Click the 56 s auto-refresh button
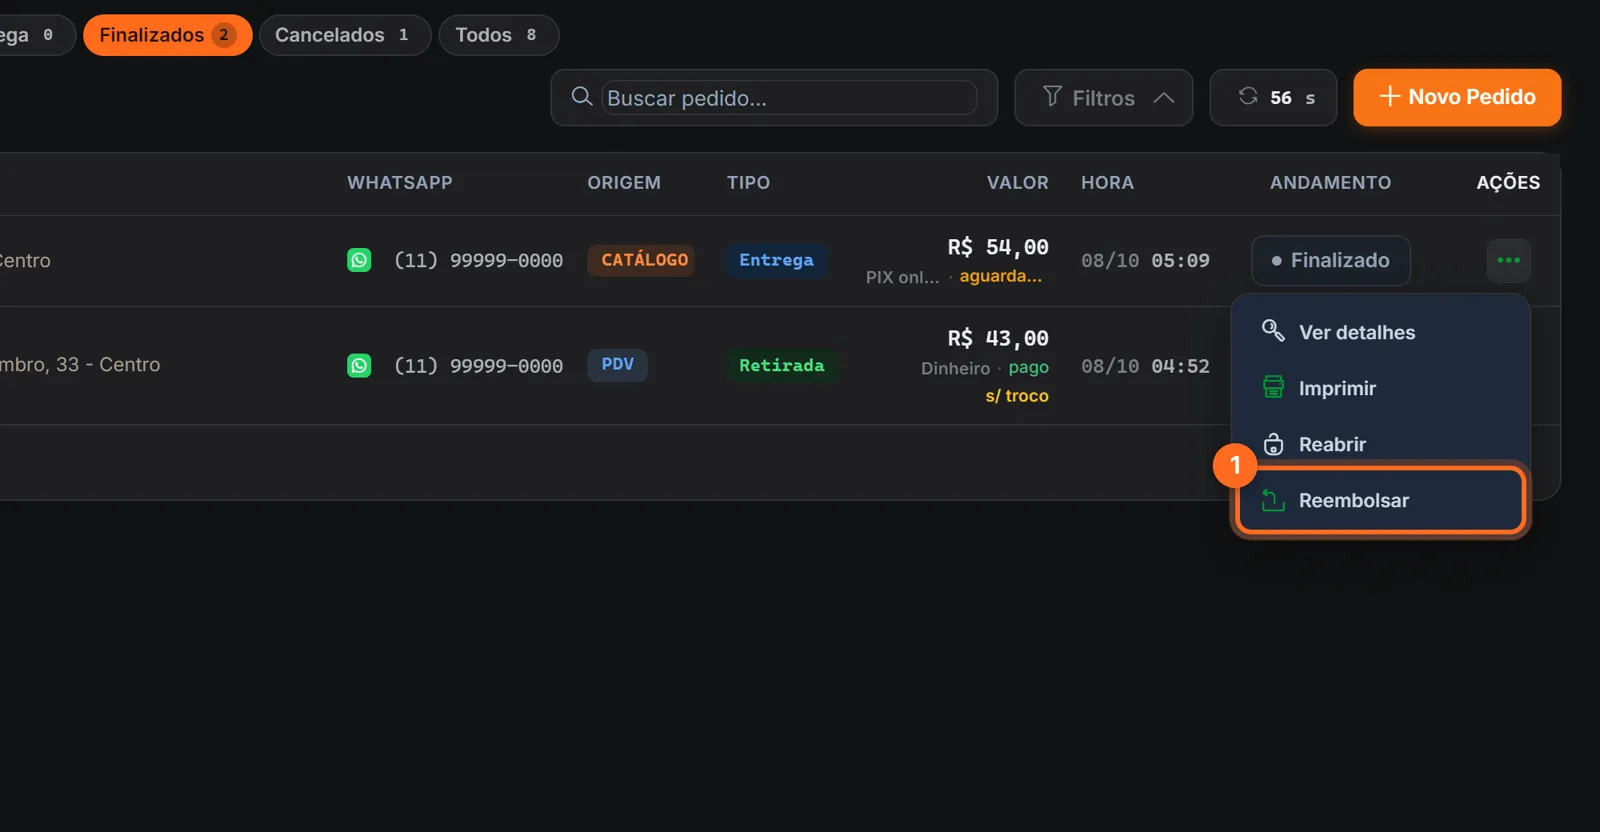This screenshot has height=832, width=1600. [x=1273, y=97]
